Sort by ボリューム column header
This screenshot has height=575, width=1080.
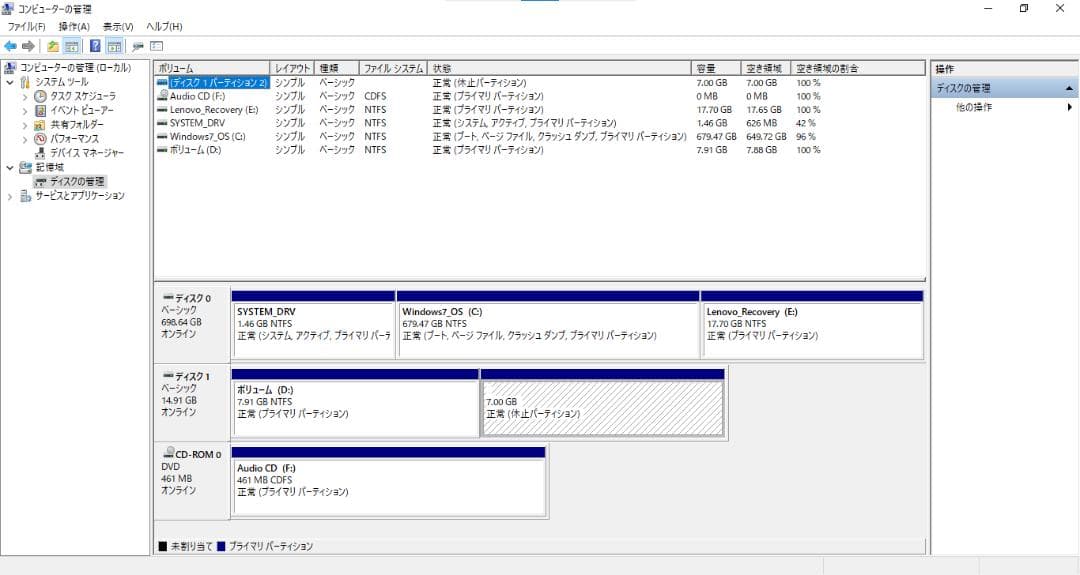(x=212, y=68)
